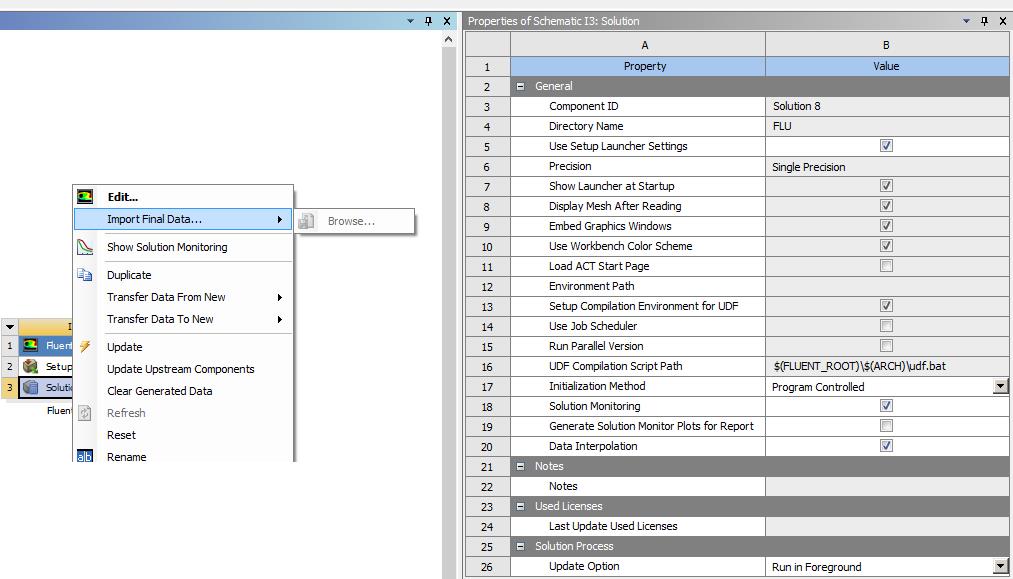Screen dimensions: 1013x579
Task: Open Properties panel options dropdown arrow
Action: click(966, 21)
